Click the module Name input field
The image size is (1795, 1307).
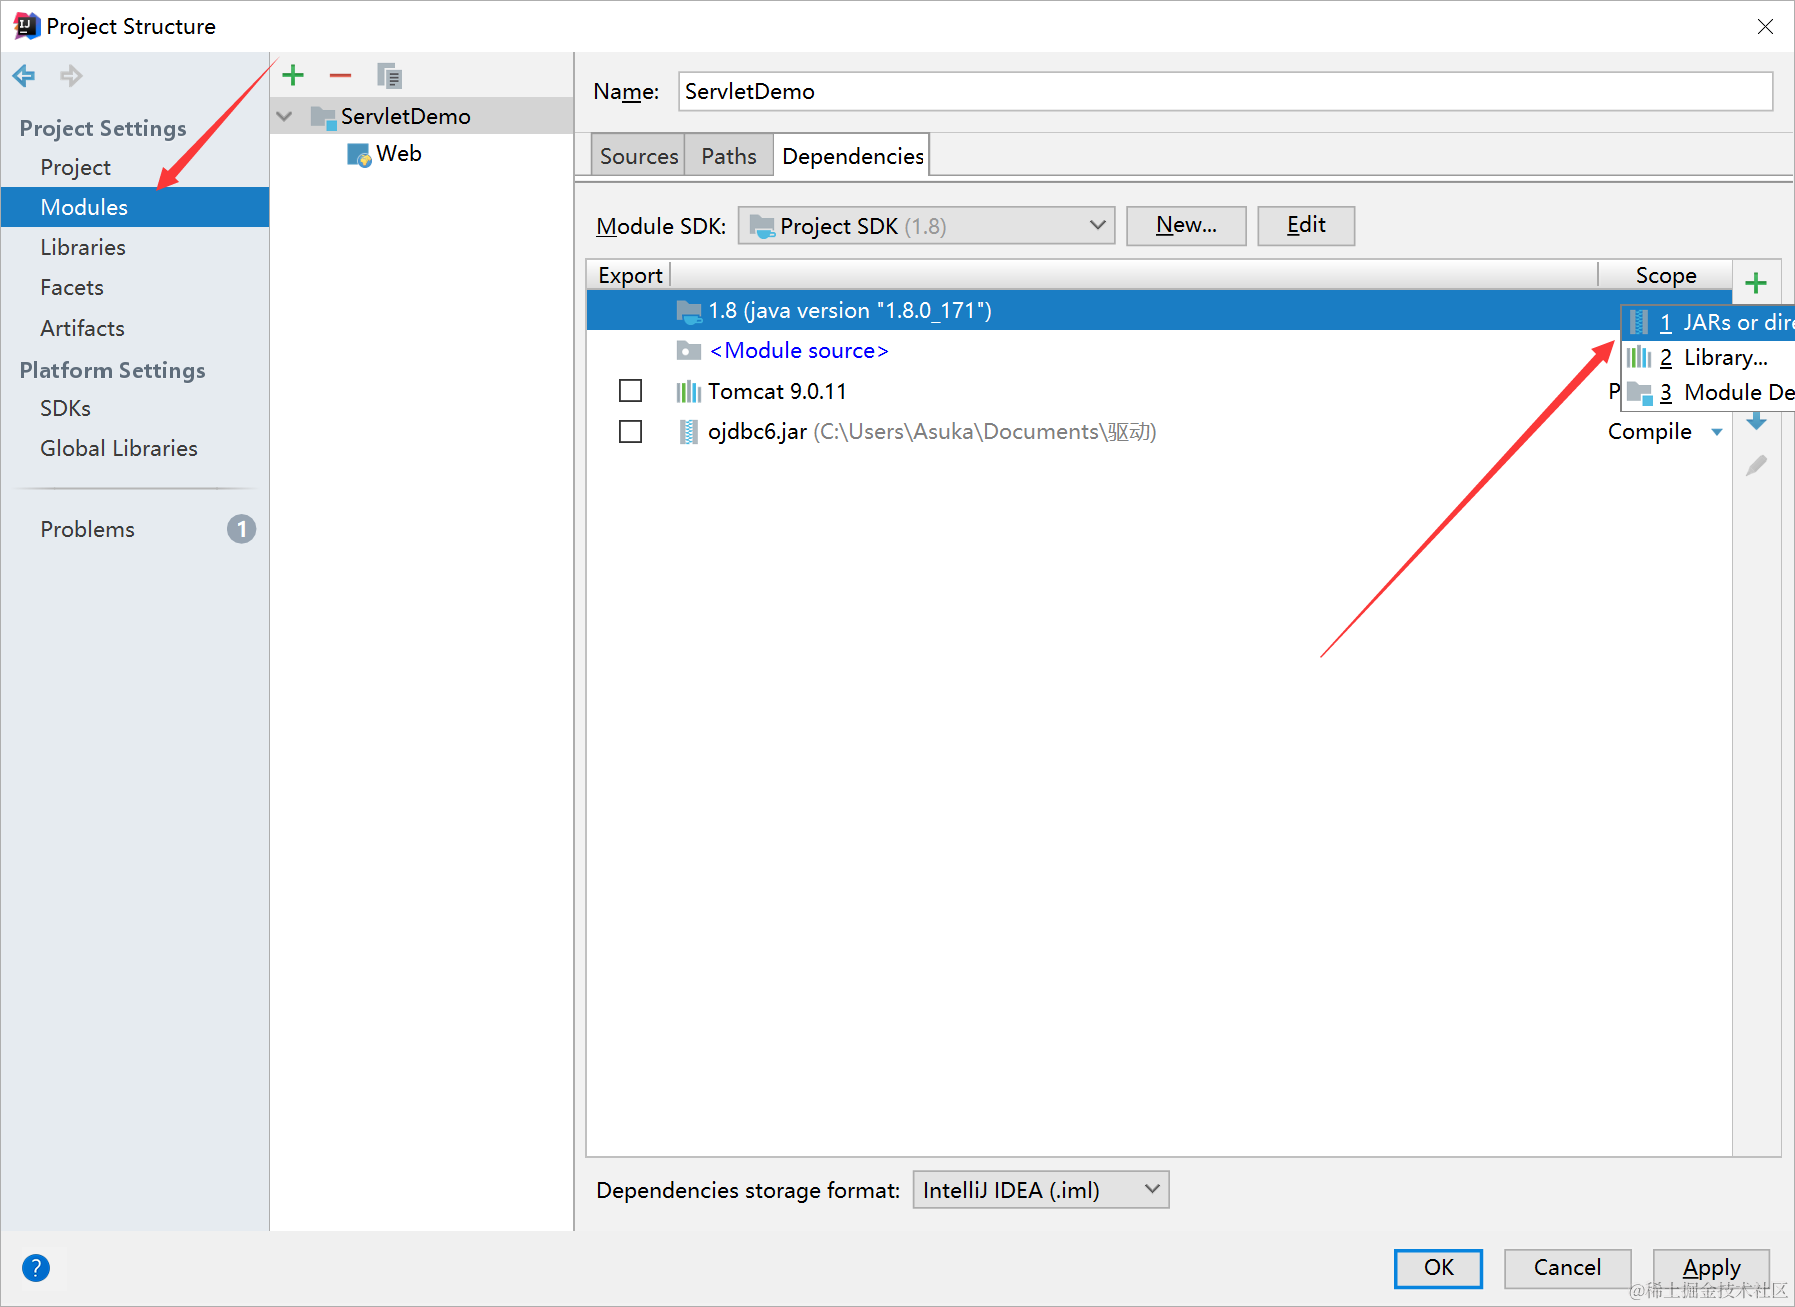(x=1225, y=91)
